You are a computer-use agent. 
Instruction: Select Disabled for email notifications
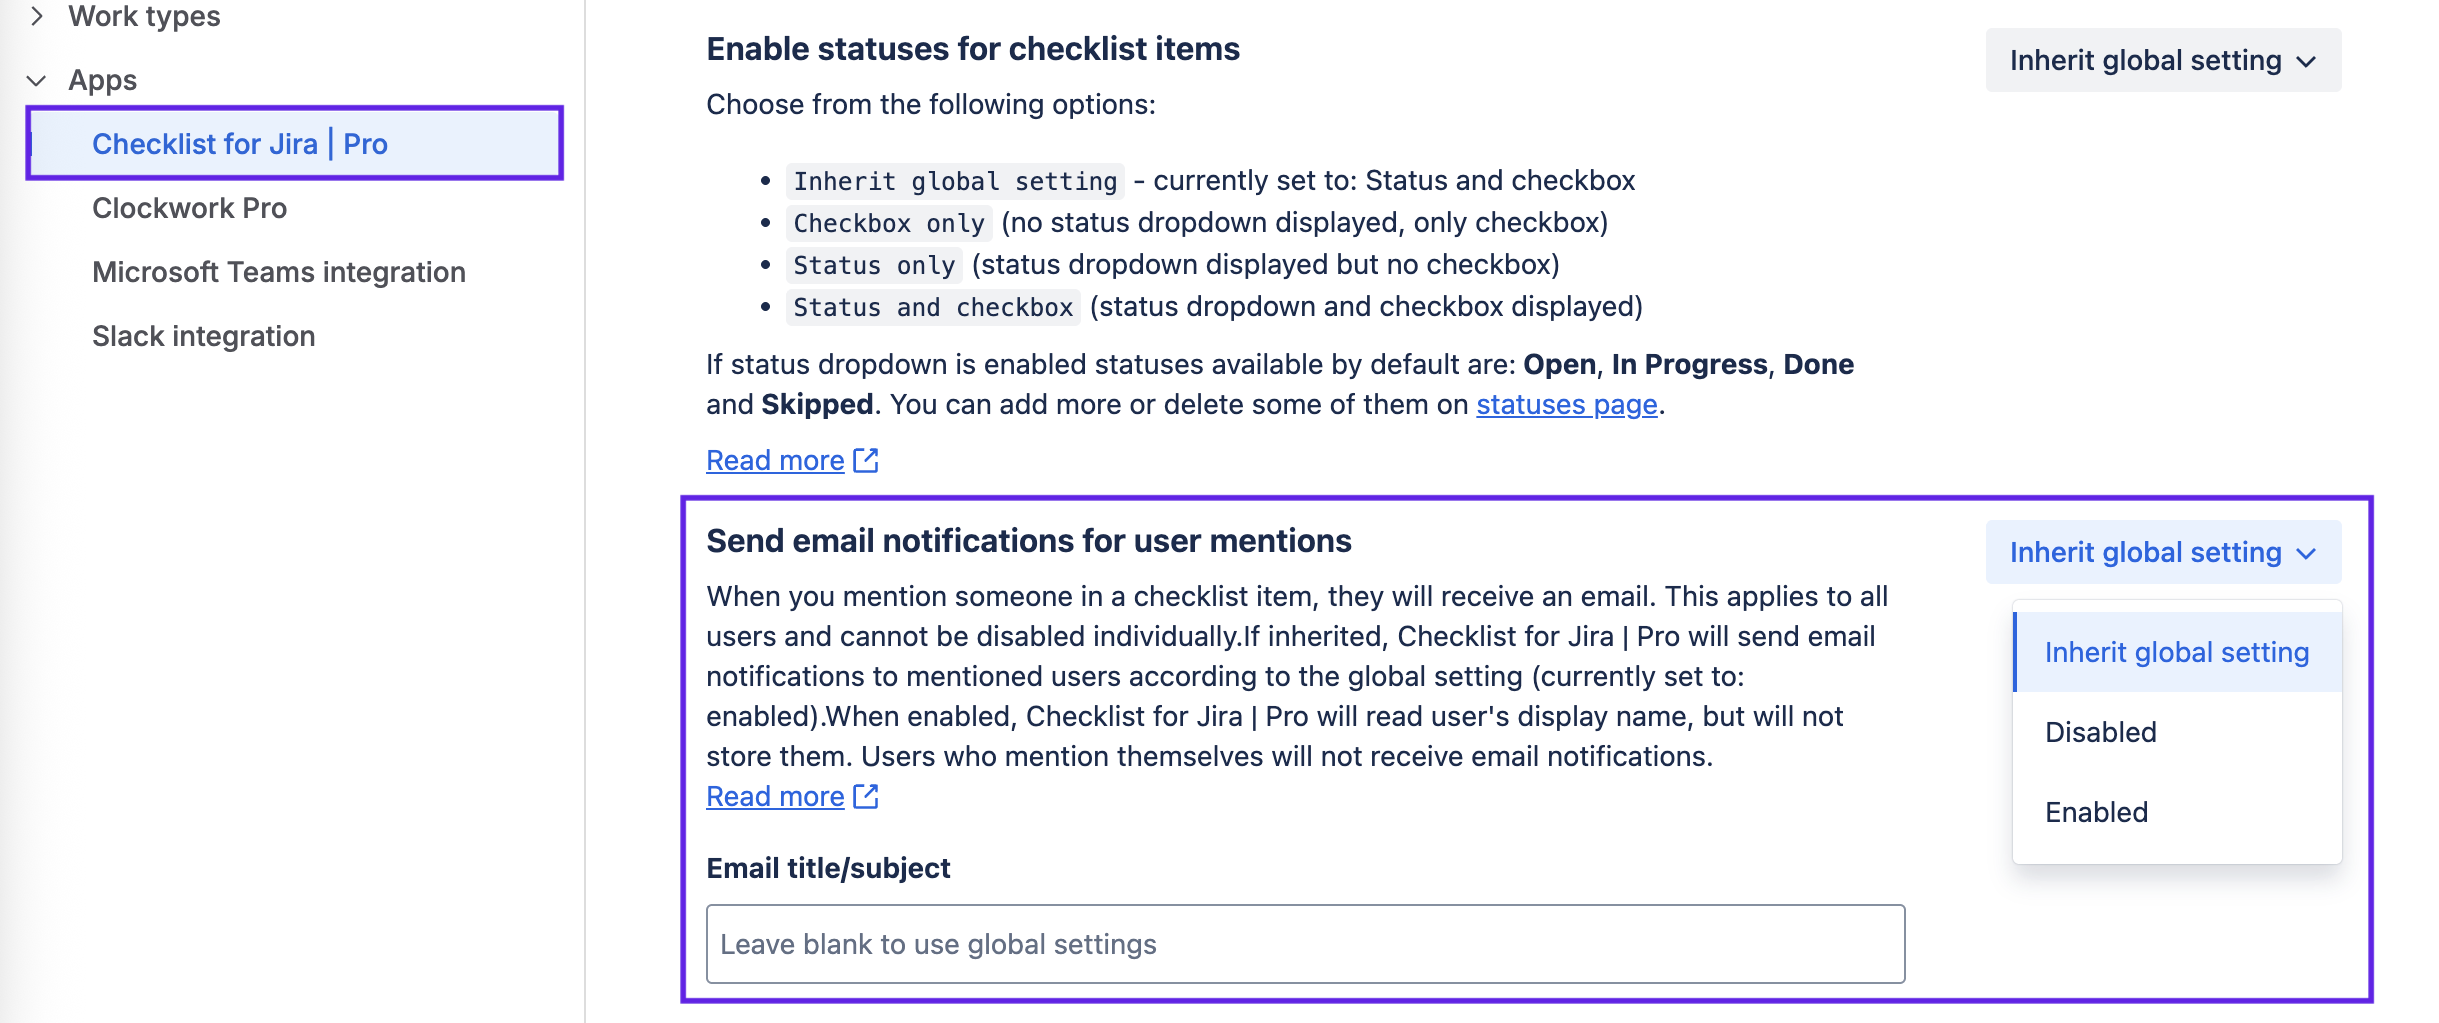click(2100, 732)
